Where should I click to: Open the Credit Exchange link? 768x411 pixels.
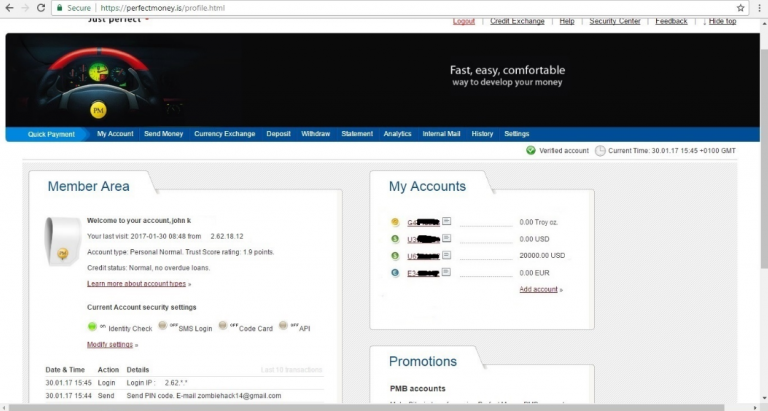(x=517, y=21)
